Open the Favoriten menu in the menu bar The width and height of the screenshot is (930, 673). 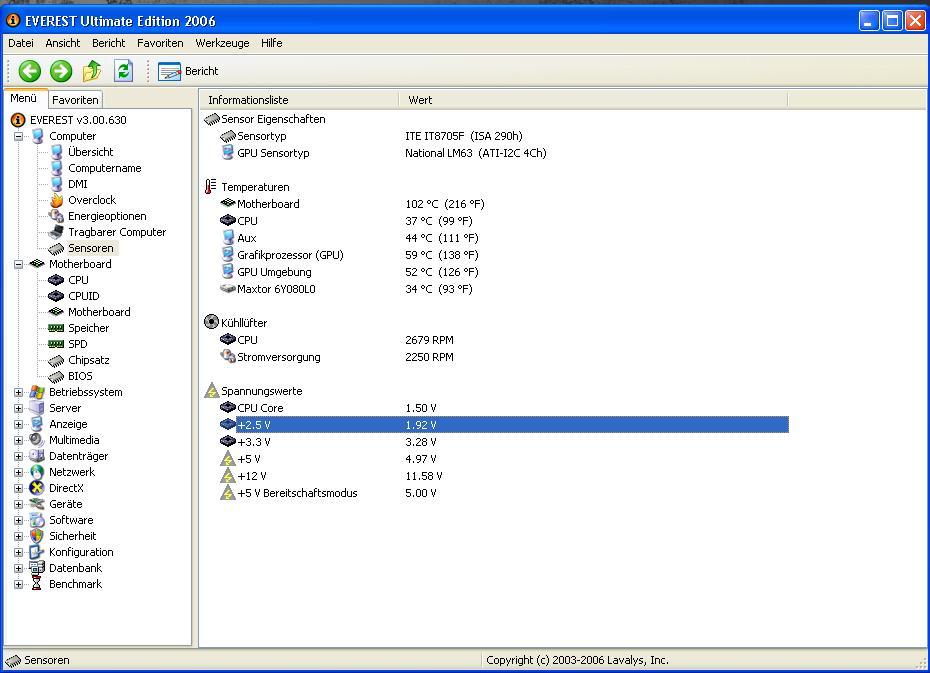160,43
